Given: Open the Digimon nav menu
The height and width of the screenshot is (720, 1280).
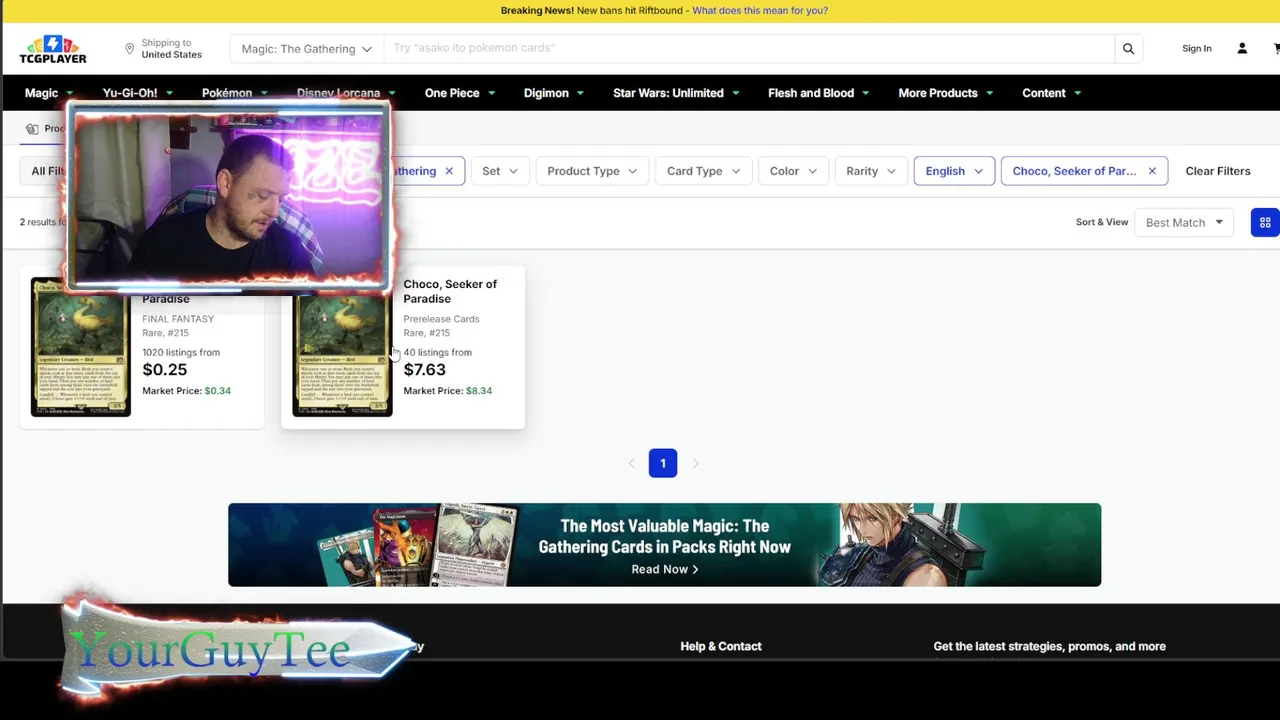Looking at the screenshot, I should click(553, 93).
